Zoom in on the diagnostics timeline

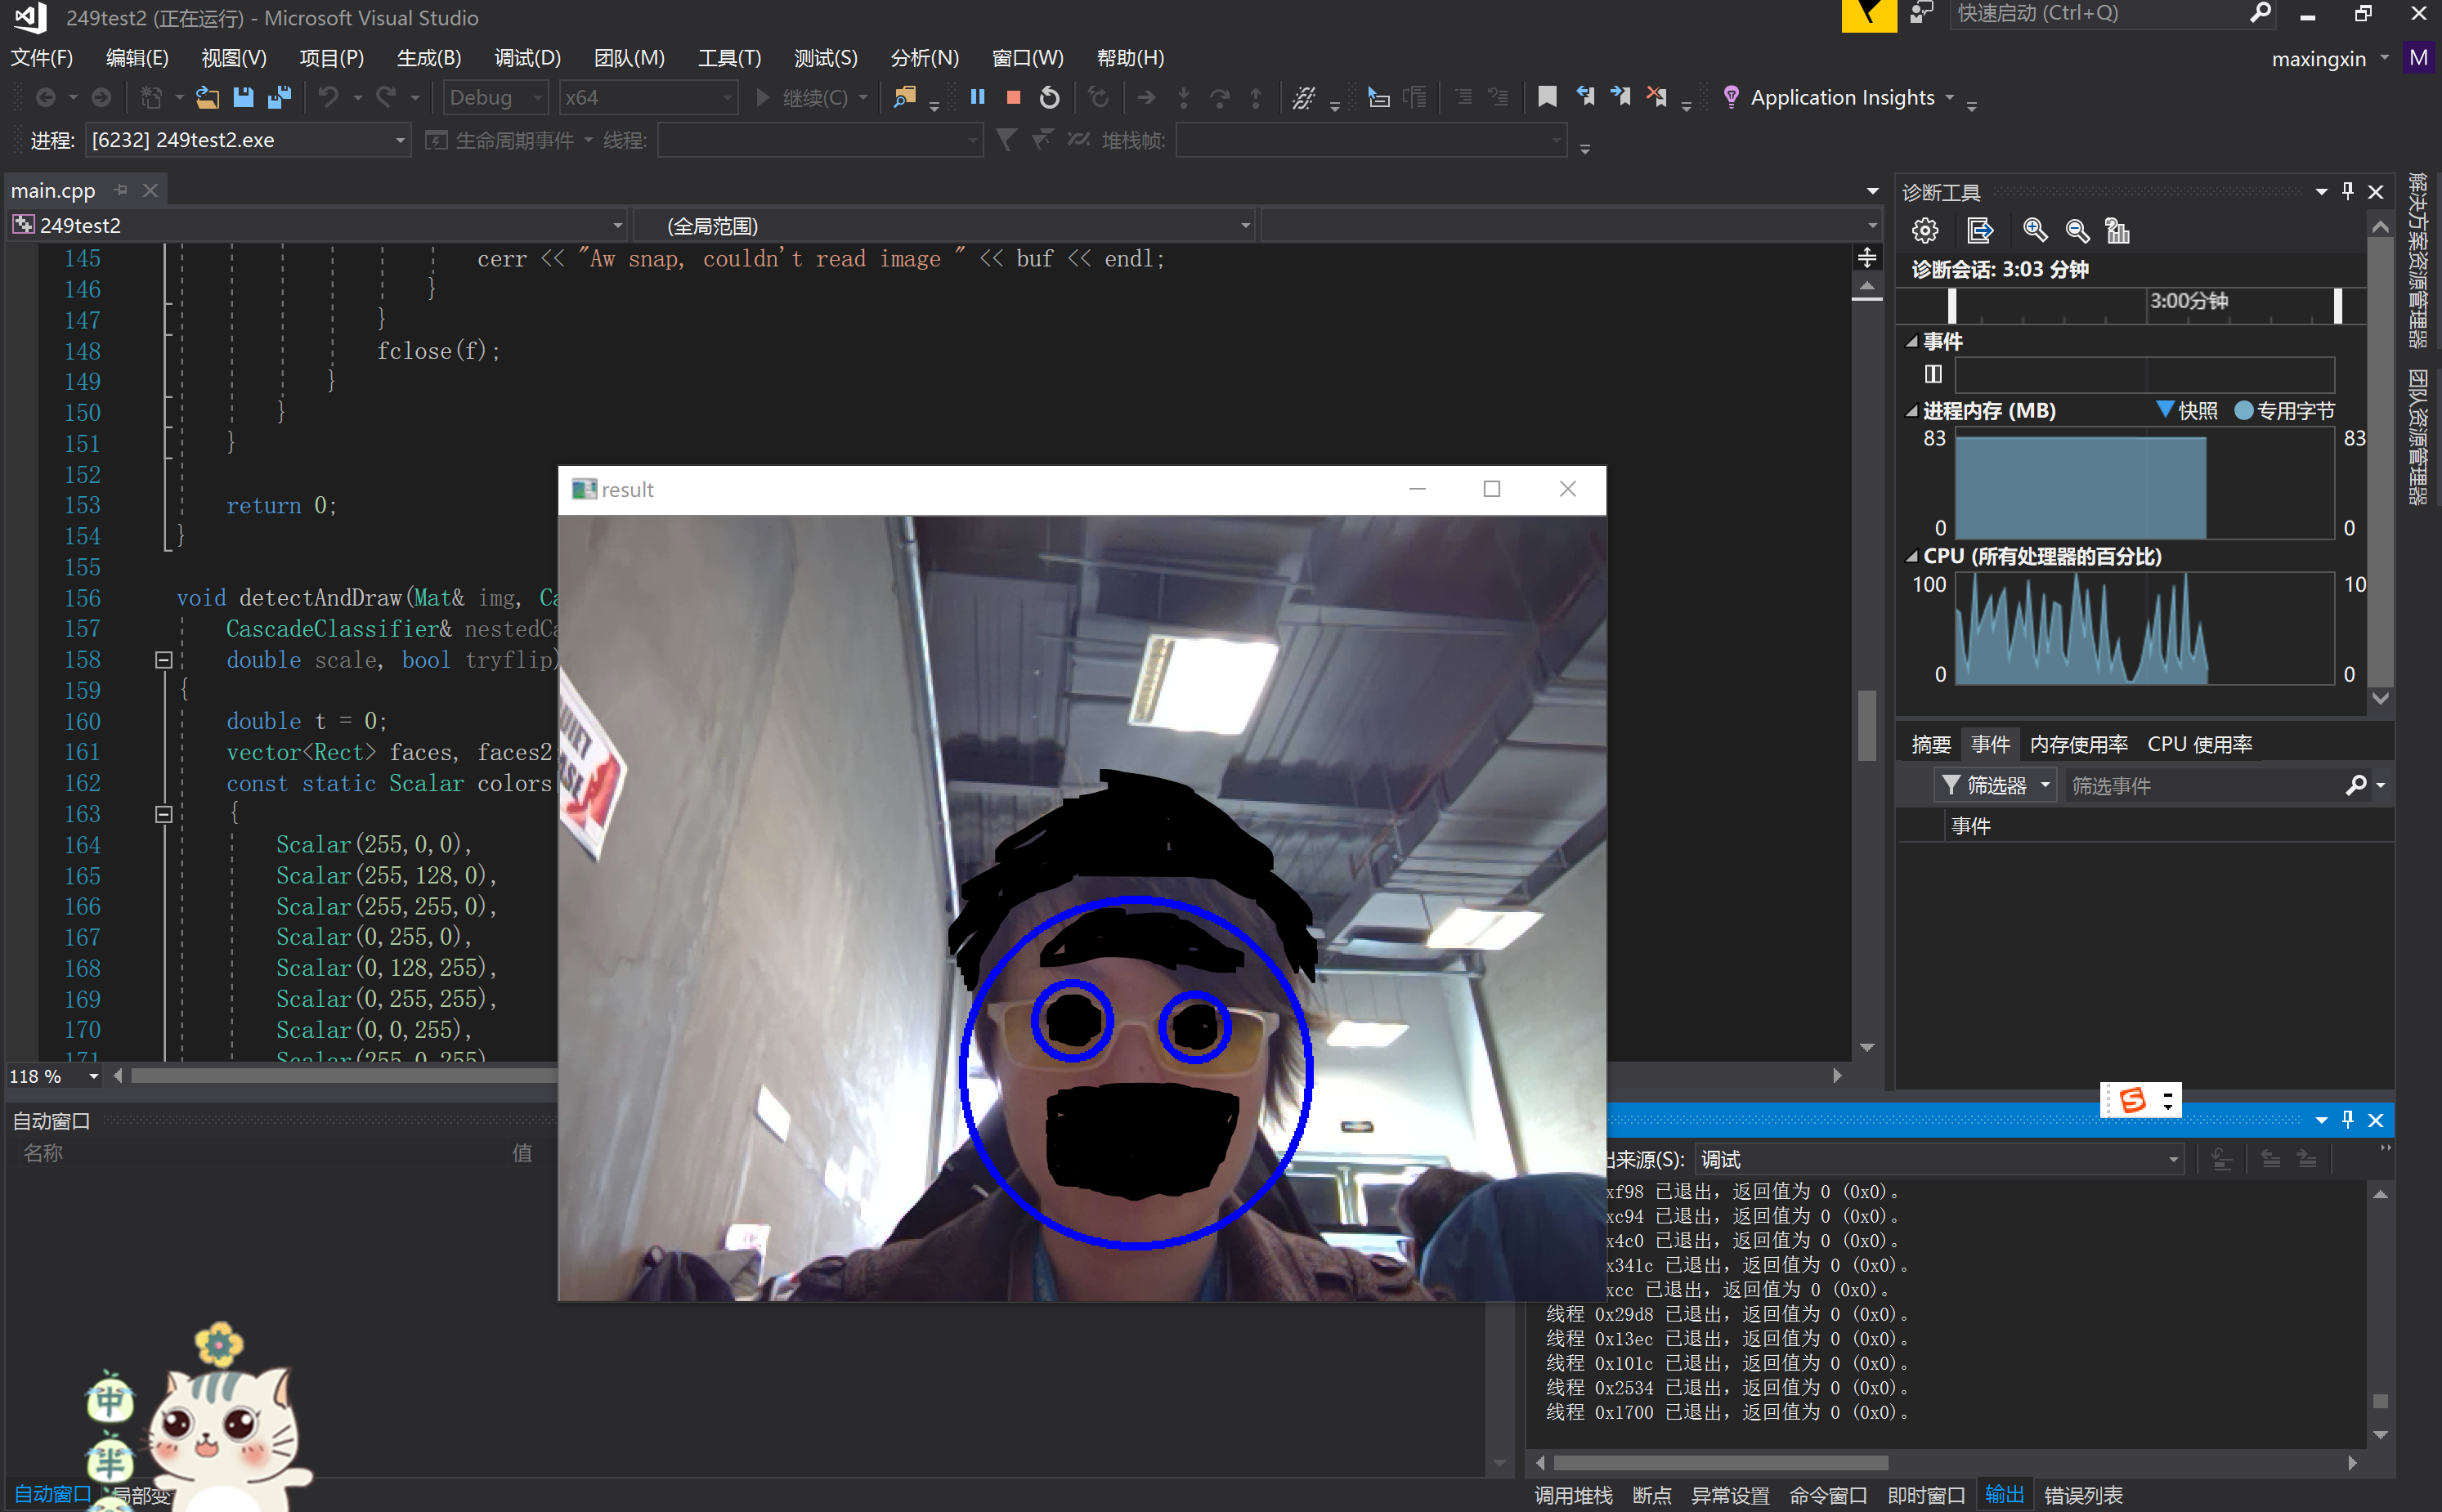click(2035, 231)
